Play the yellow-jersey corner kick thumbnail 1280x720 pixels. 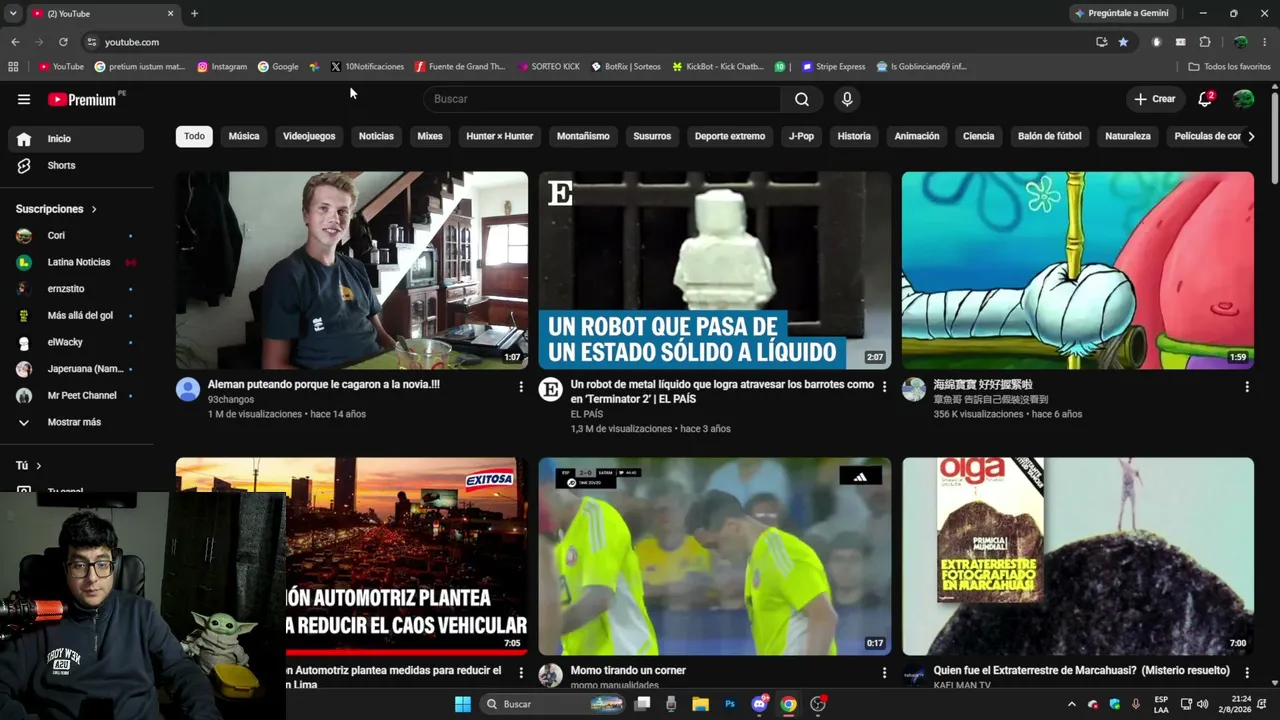click(x=715, y=557)
